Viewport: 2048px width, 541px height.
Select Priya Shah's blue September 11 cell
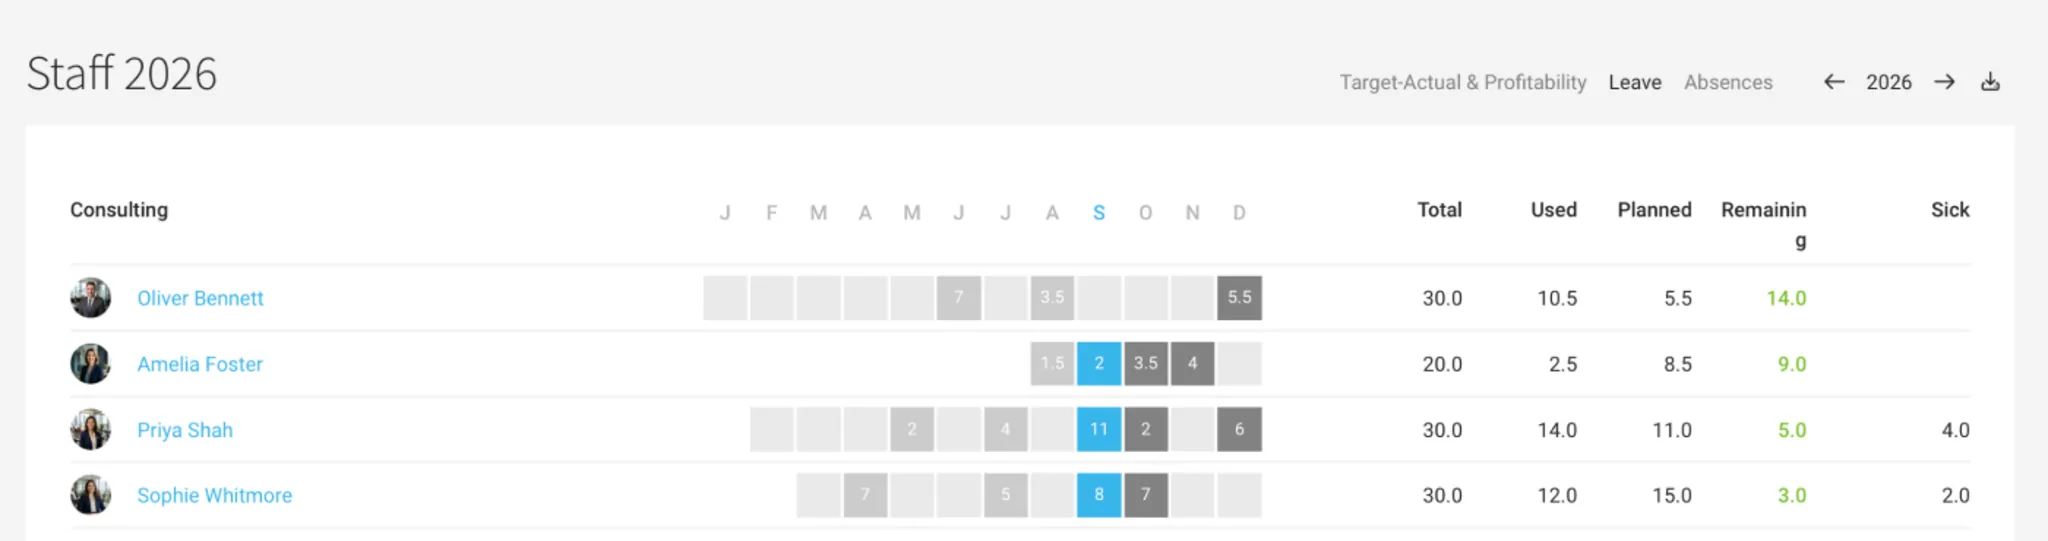pos(1099,429)
